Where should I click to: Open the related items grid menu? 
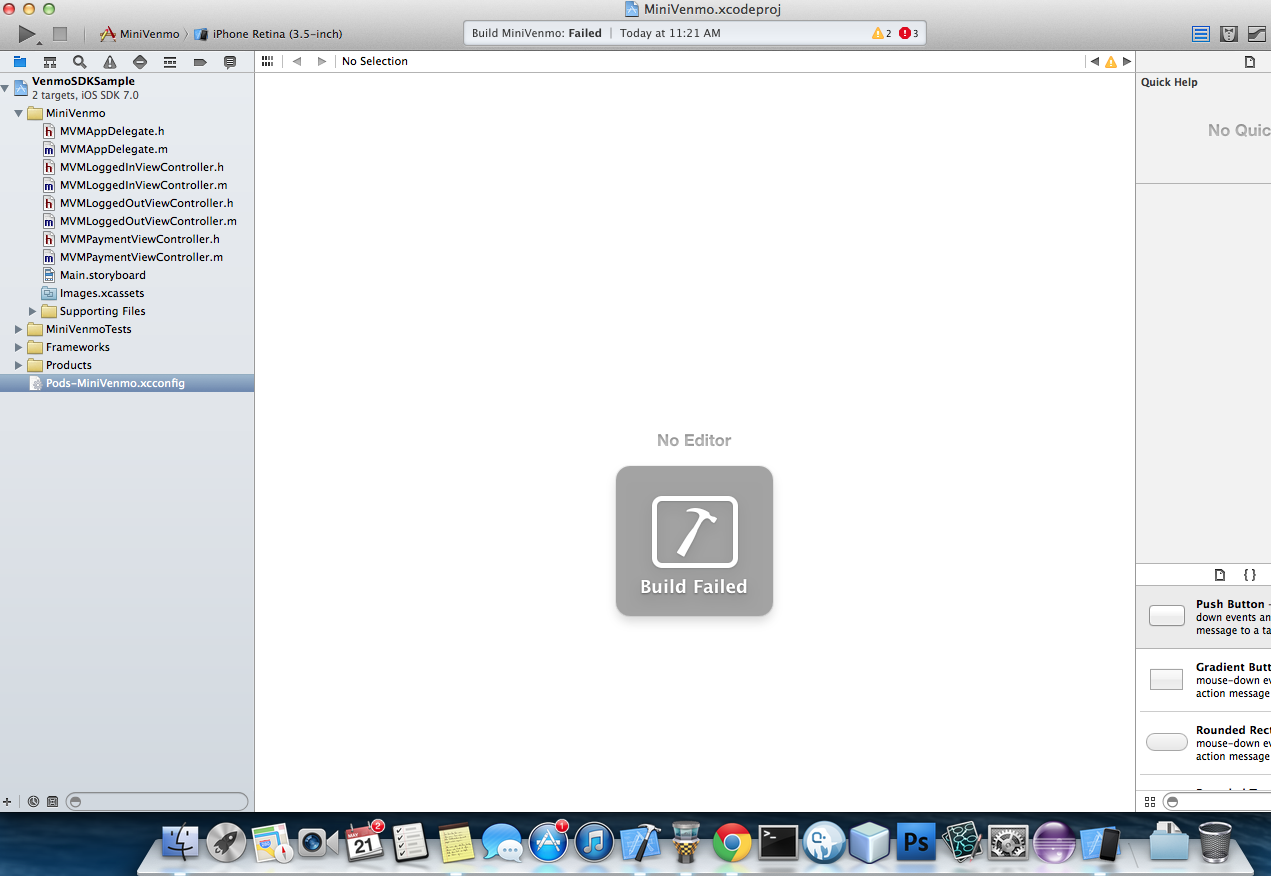click(x=267, y=61)
